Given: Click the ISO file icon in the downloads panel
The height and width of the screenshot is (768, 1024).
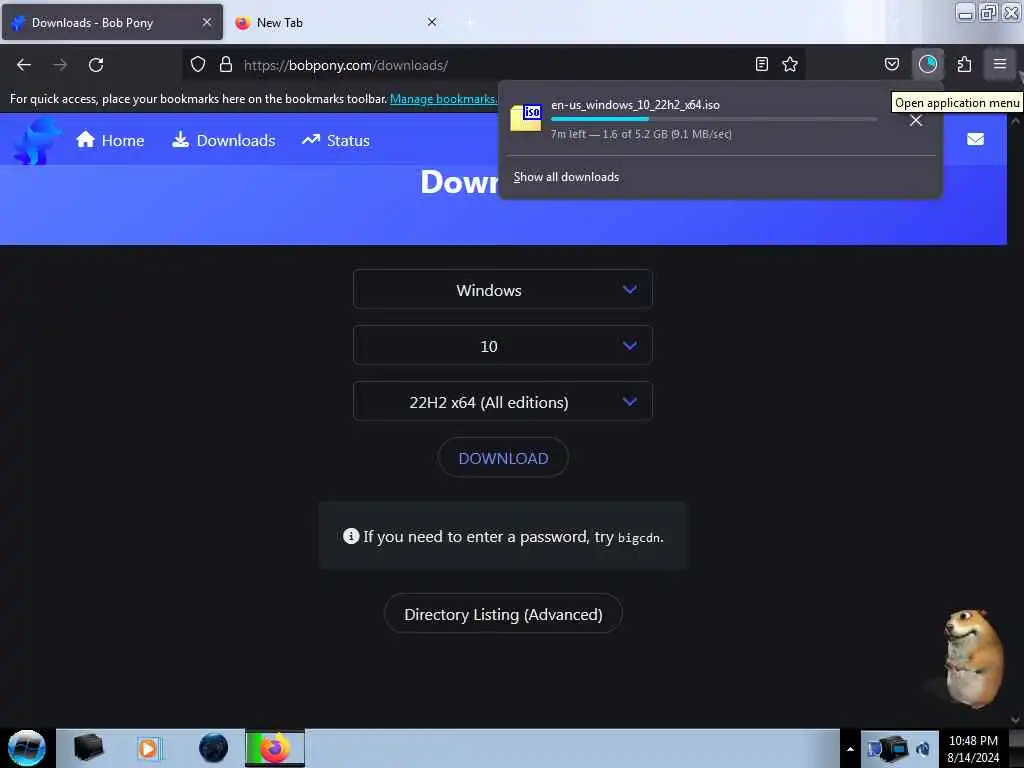Looking at the screenshot, I should [x=526, y=118].
